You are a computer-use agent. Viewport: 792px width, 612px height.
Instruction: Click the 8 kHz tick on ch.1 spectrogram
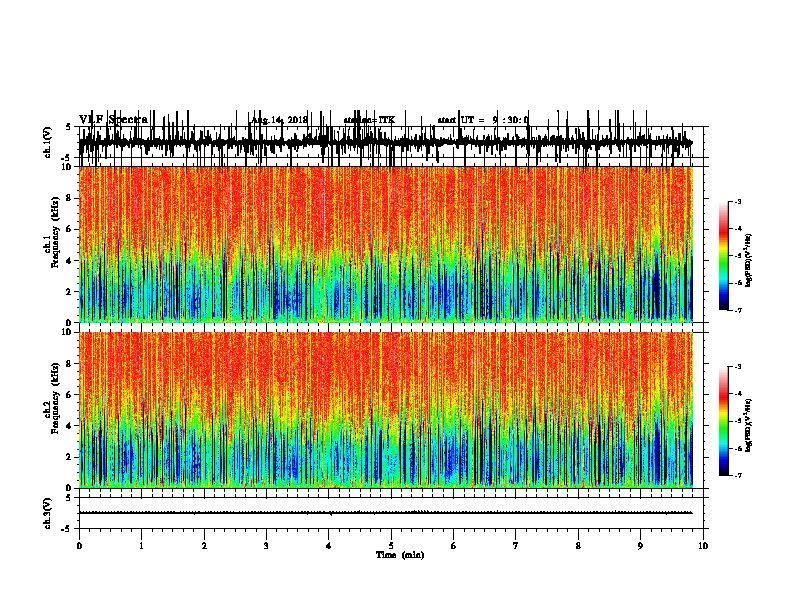coord(70,198)
